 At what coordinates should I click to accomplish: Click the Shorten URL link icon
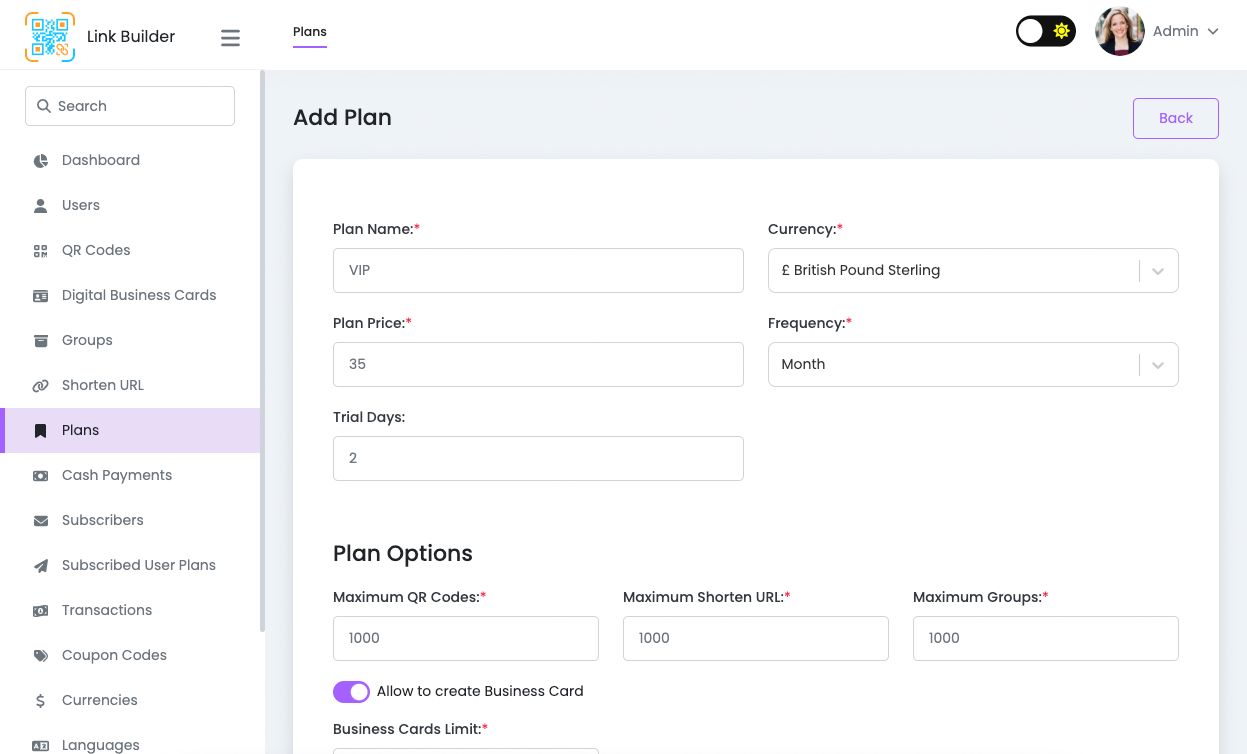(41, 386)
